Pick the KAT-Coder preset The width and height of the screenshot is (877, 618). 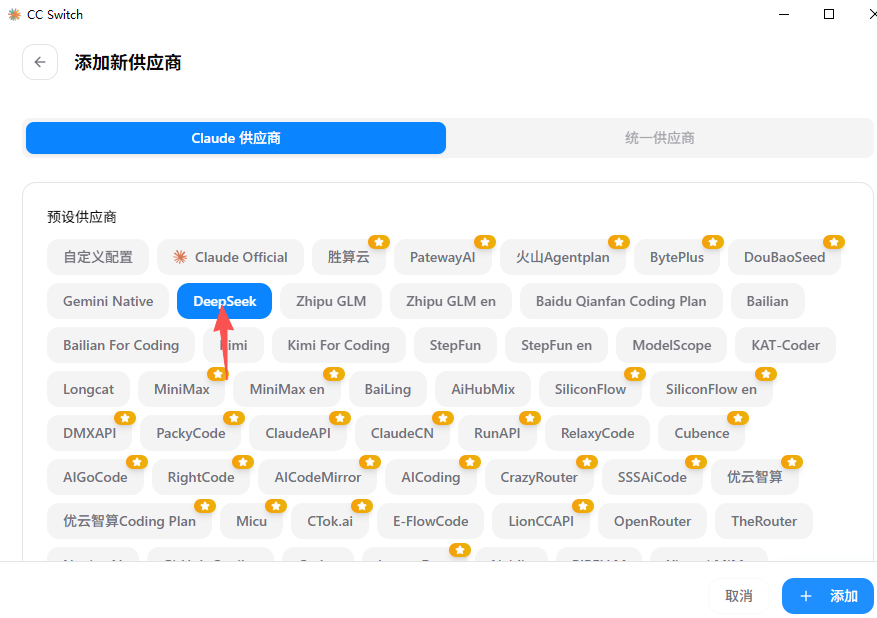[786, 345]
